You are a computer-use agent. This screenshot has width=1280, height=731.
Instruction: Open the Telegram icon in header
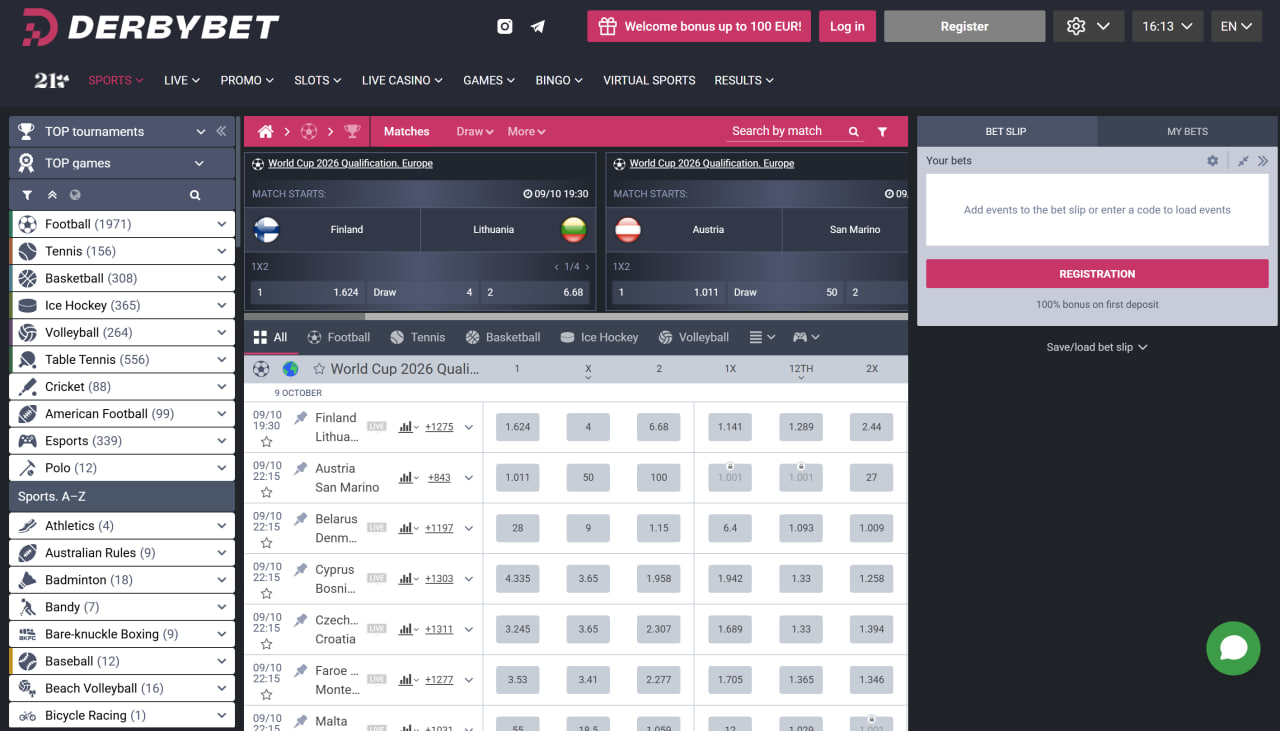pyautogui.click(x=538, y=27)
